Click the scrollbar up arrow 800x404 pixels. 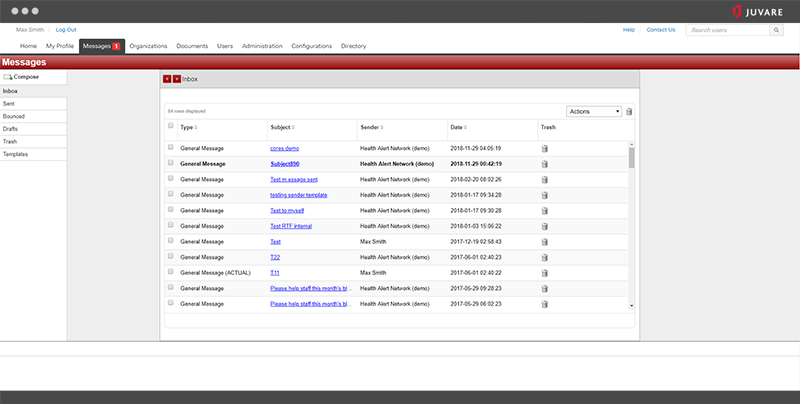[632, 145]
